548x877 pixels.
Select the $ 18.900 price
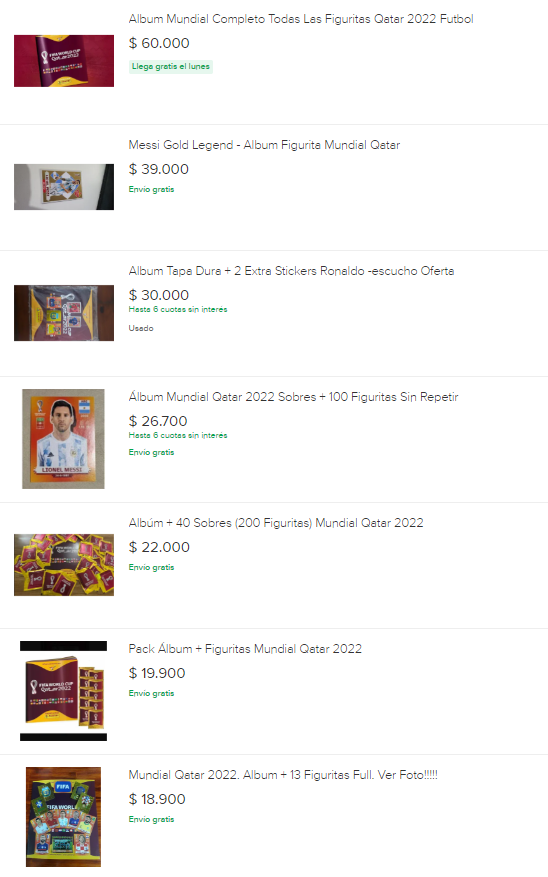click(x=157, y=799)
